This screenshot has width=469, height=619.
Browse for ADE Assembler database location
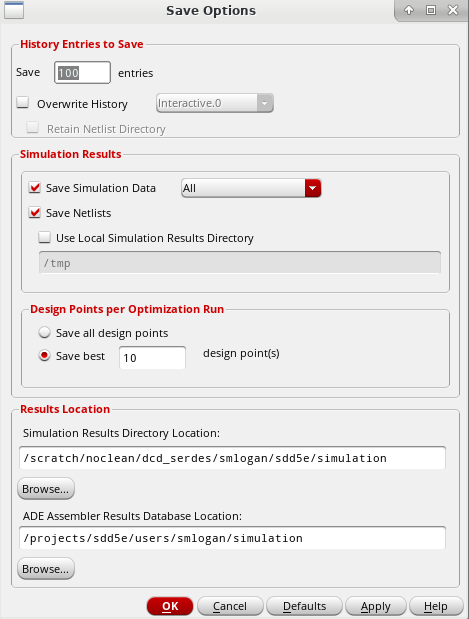(x=46, y=568)
